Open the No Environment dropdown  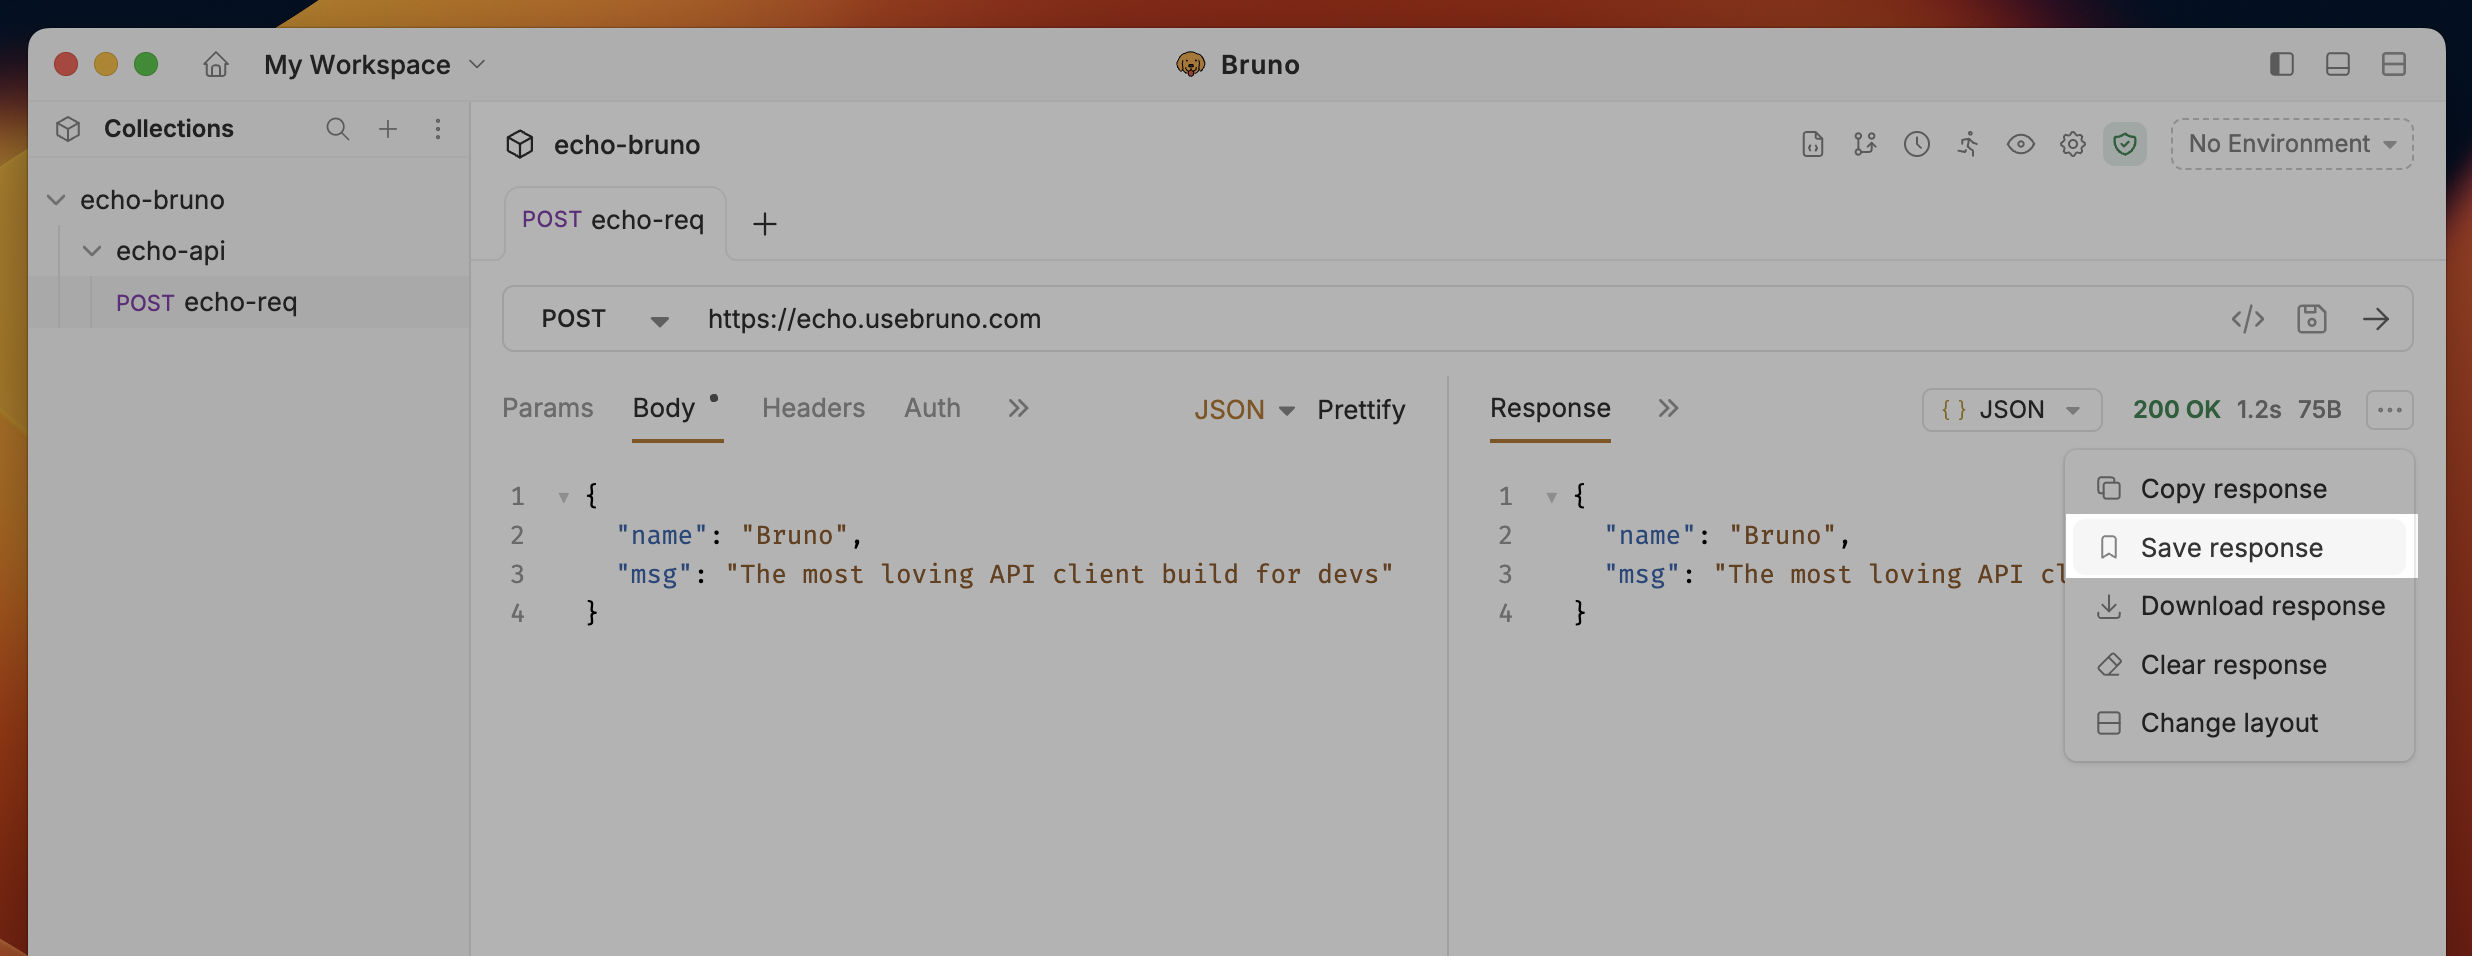click(2292, 144)
